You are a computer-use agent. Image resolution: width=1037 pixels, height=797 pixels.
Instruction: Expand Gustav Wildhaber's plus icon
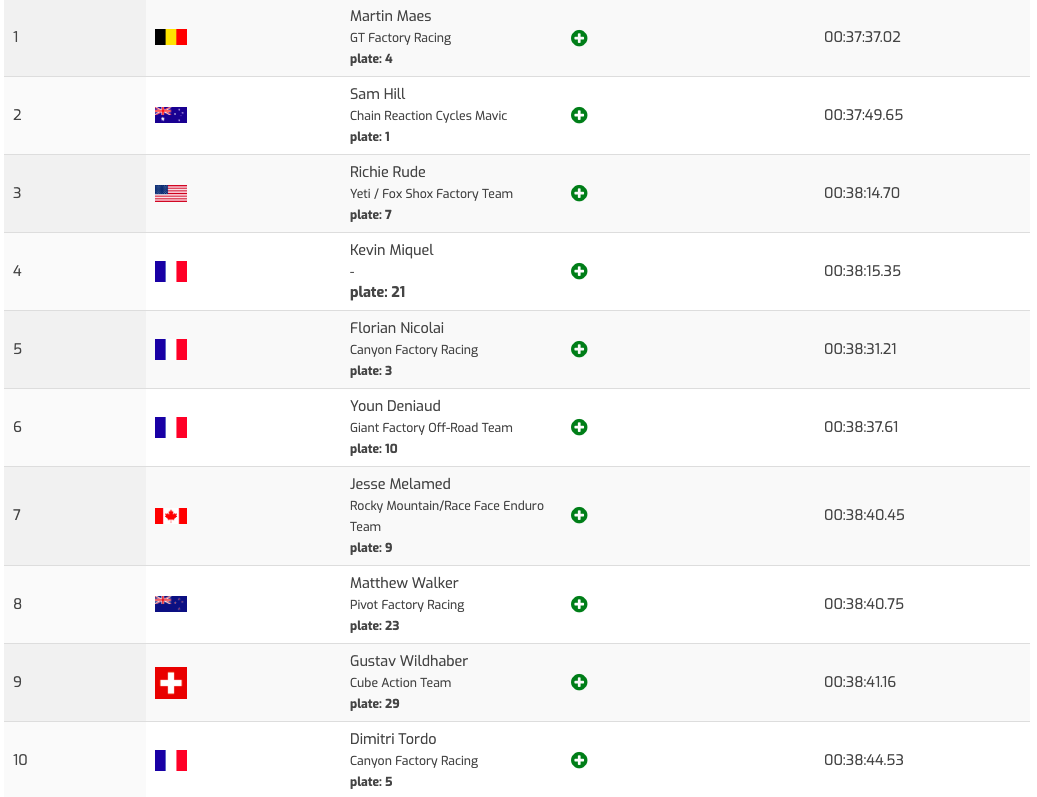click(x=578, y=682)
